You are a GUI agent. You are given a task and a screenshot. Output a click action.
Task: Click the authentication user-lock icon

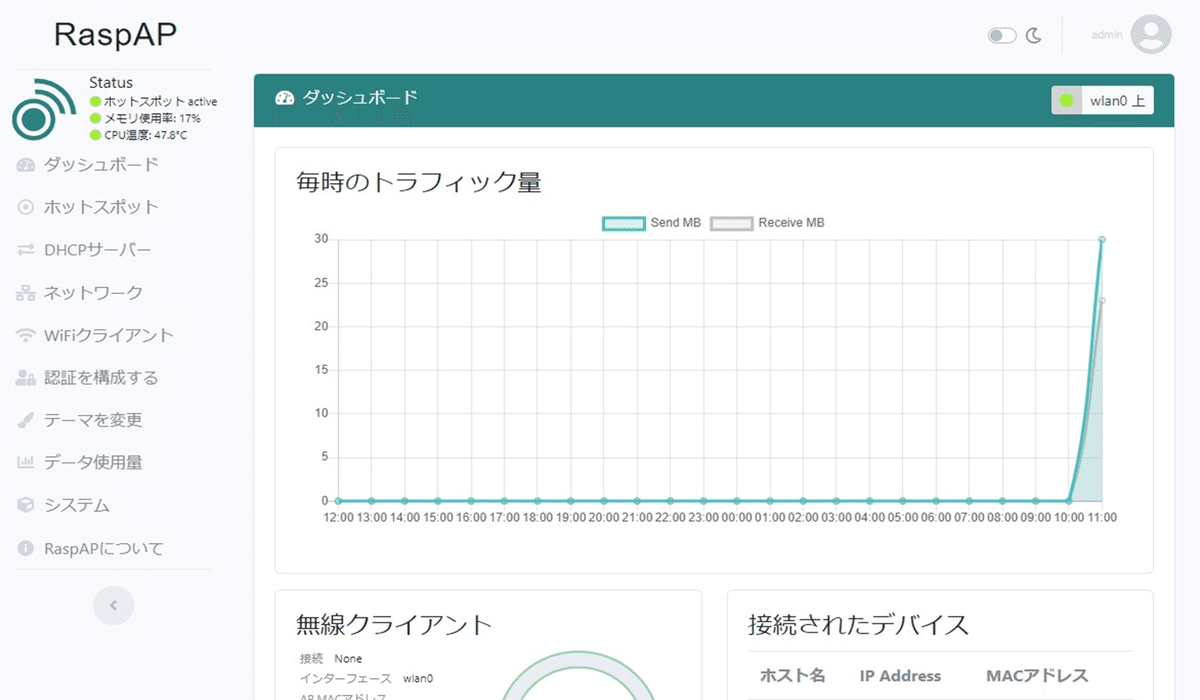click(x=26, y=378)
